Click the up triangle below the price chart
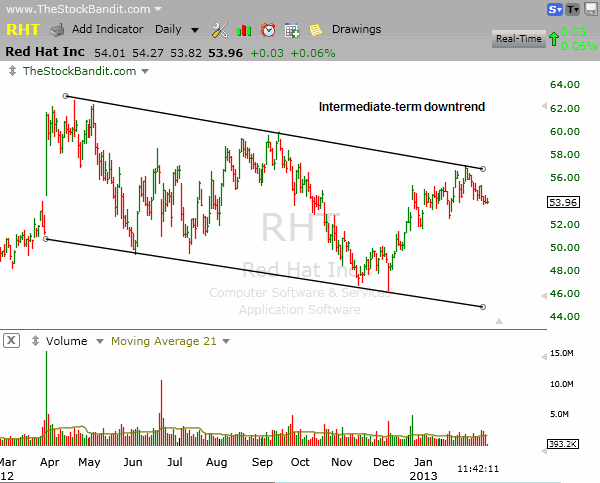The image size is (600, 483). [499, 321]
